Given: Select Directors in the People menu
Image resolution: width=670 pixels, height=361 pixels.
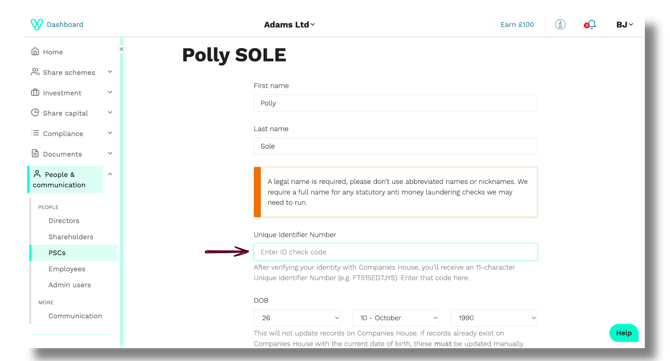Looking at the screenshot, I should click(x=64, y=220).
